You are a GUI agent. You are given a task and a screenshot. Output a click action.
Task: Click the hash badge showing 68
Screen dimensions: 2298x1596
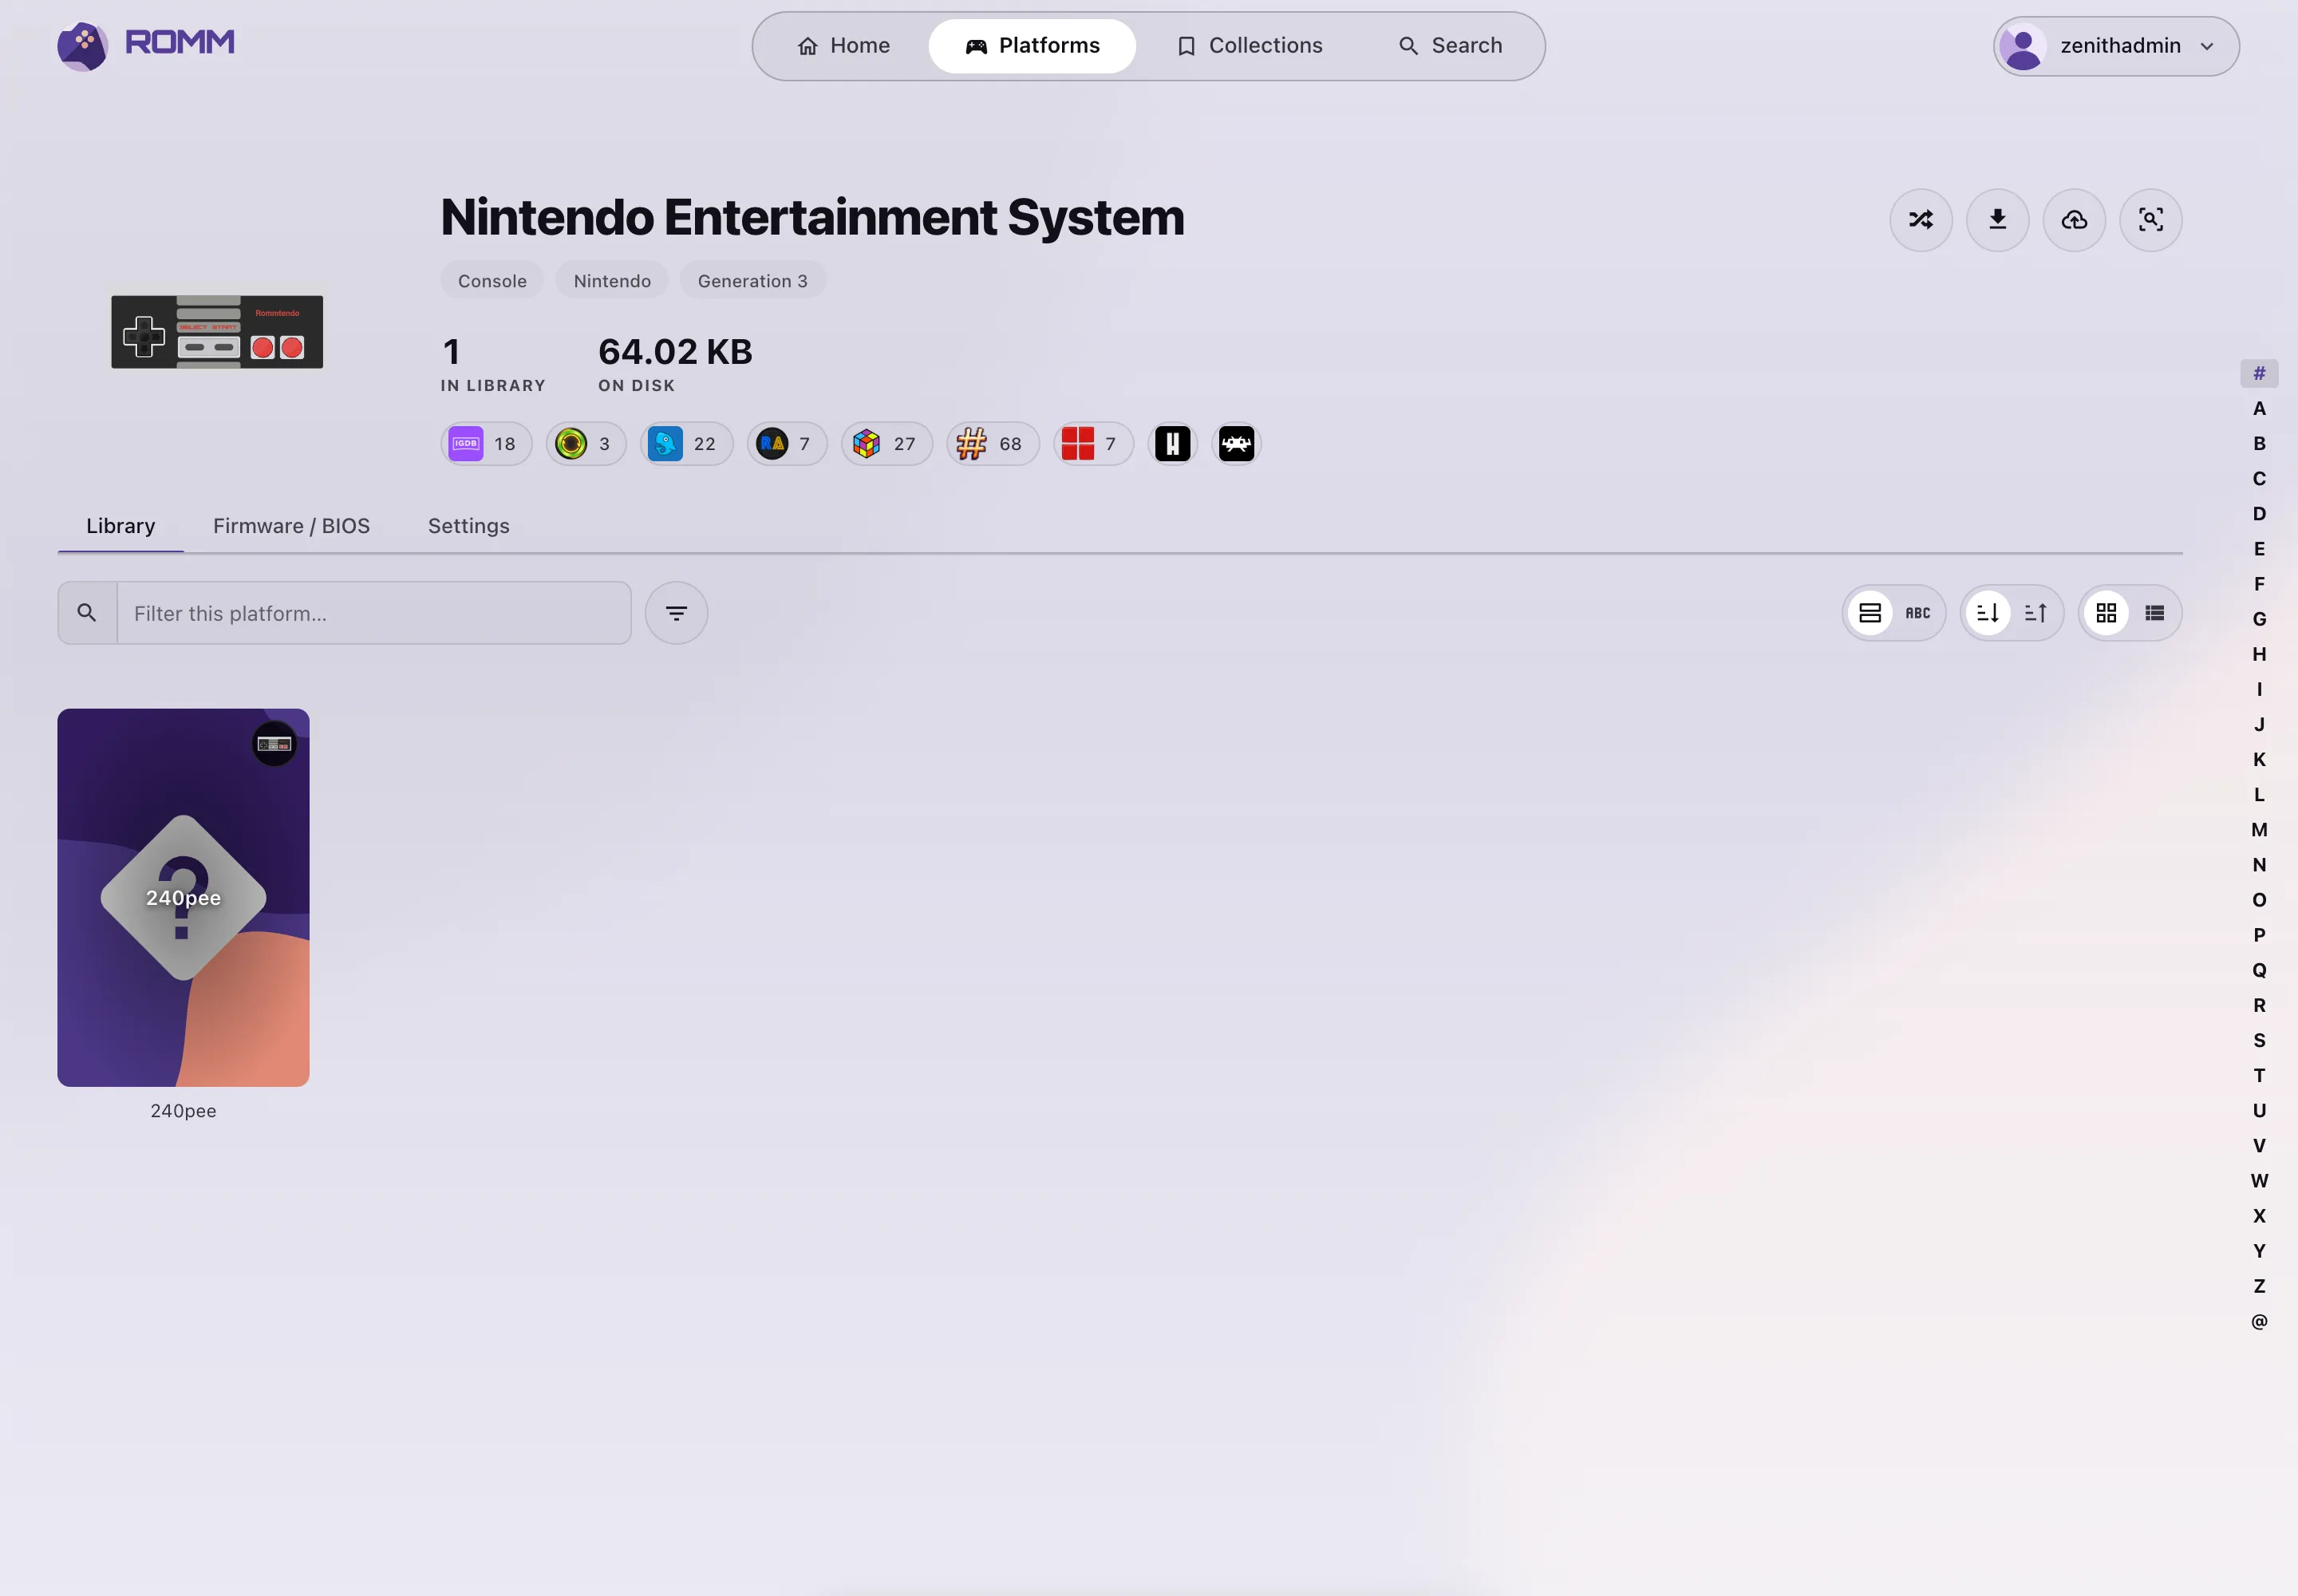(992, 444)
